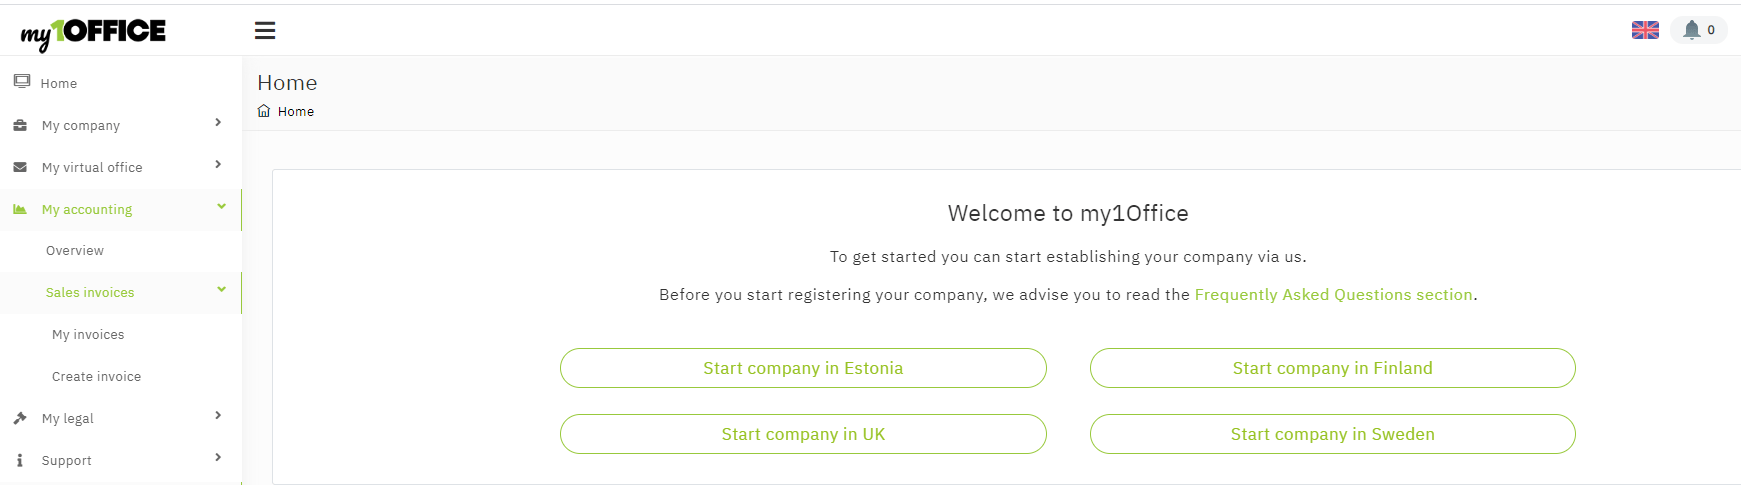Select My invoices menu item

pyautogui.click(x=88, y=335)
